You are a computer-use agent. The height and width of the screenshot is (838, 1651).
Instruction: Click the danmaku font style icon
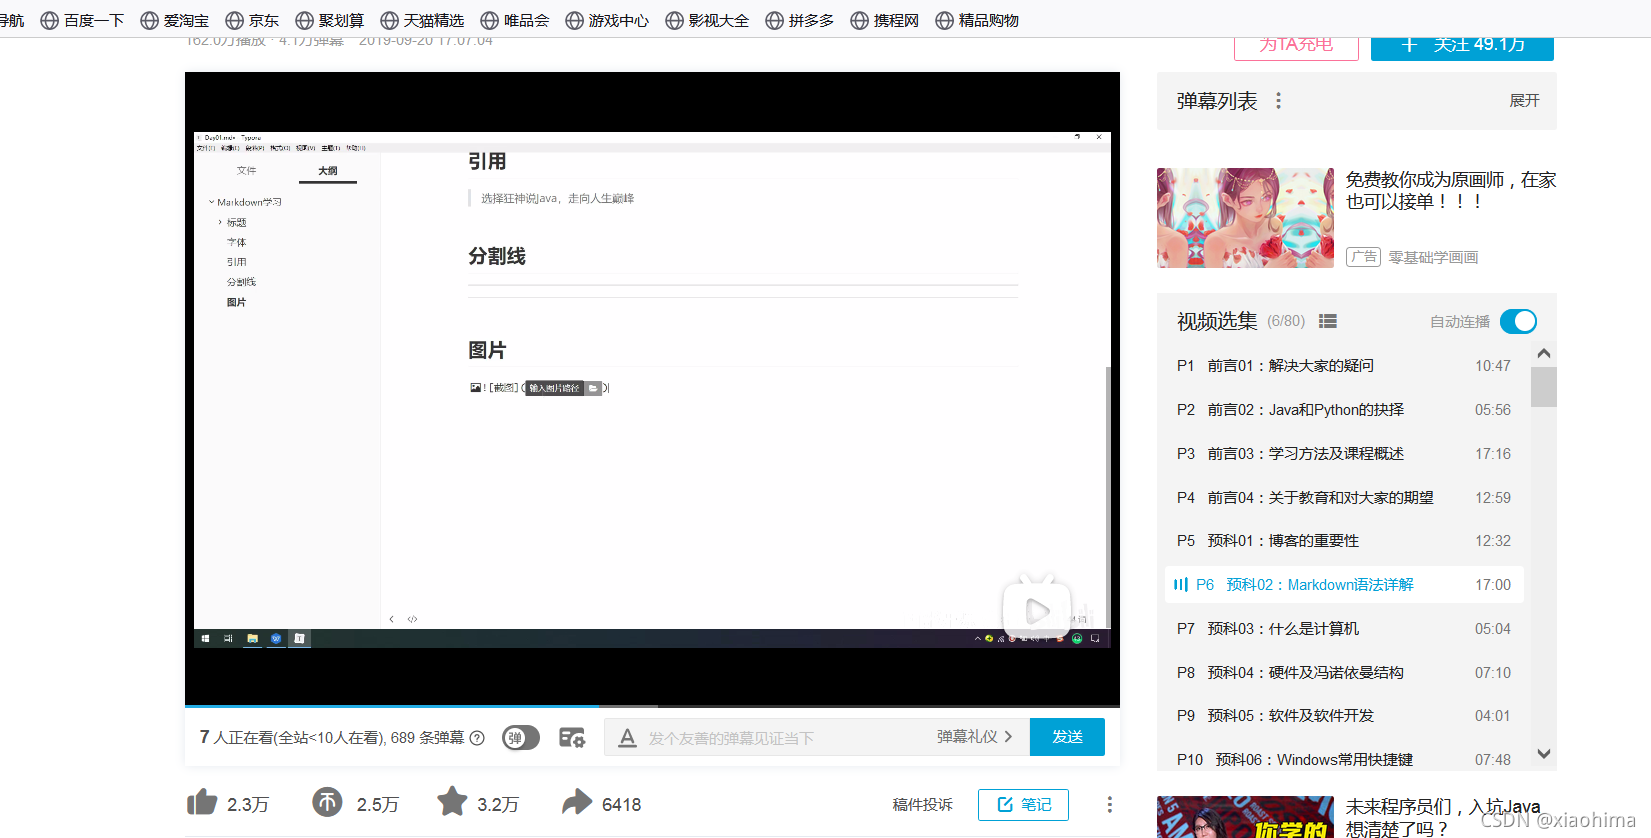627,738
